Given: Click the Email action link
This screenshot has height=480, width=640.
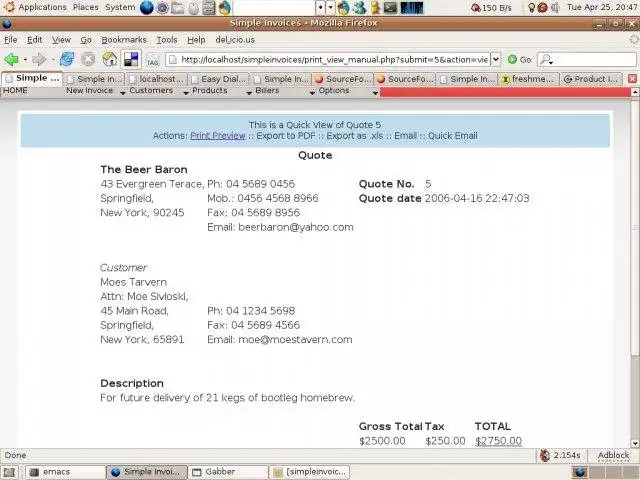Looking at the screenshot, I should [x=405, y=136].
